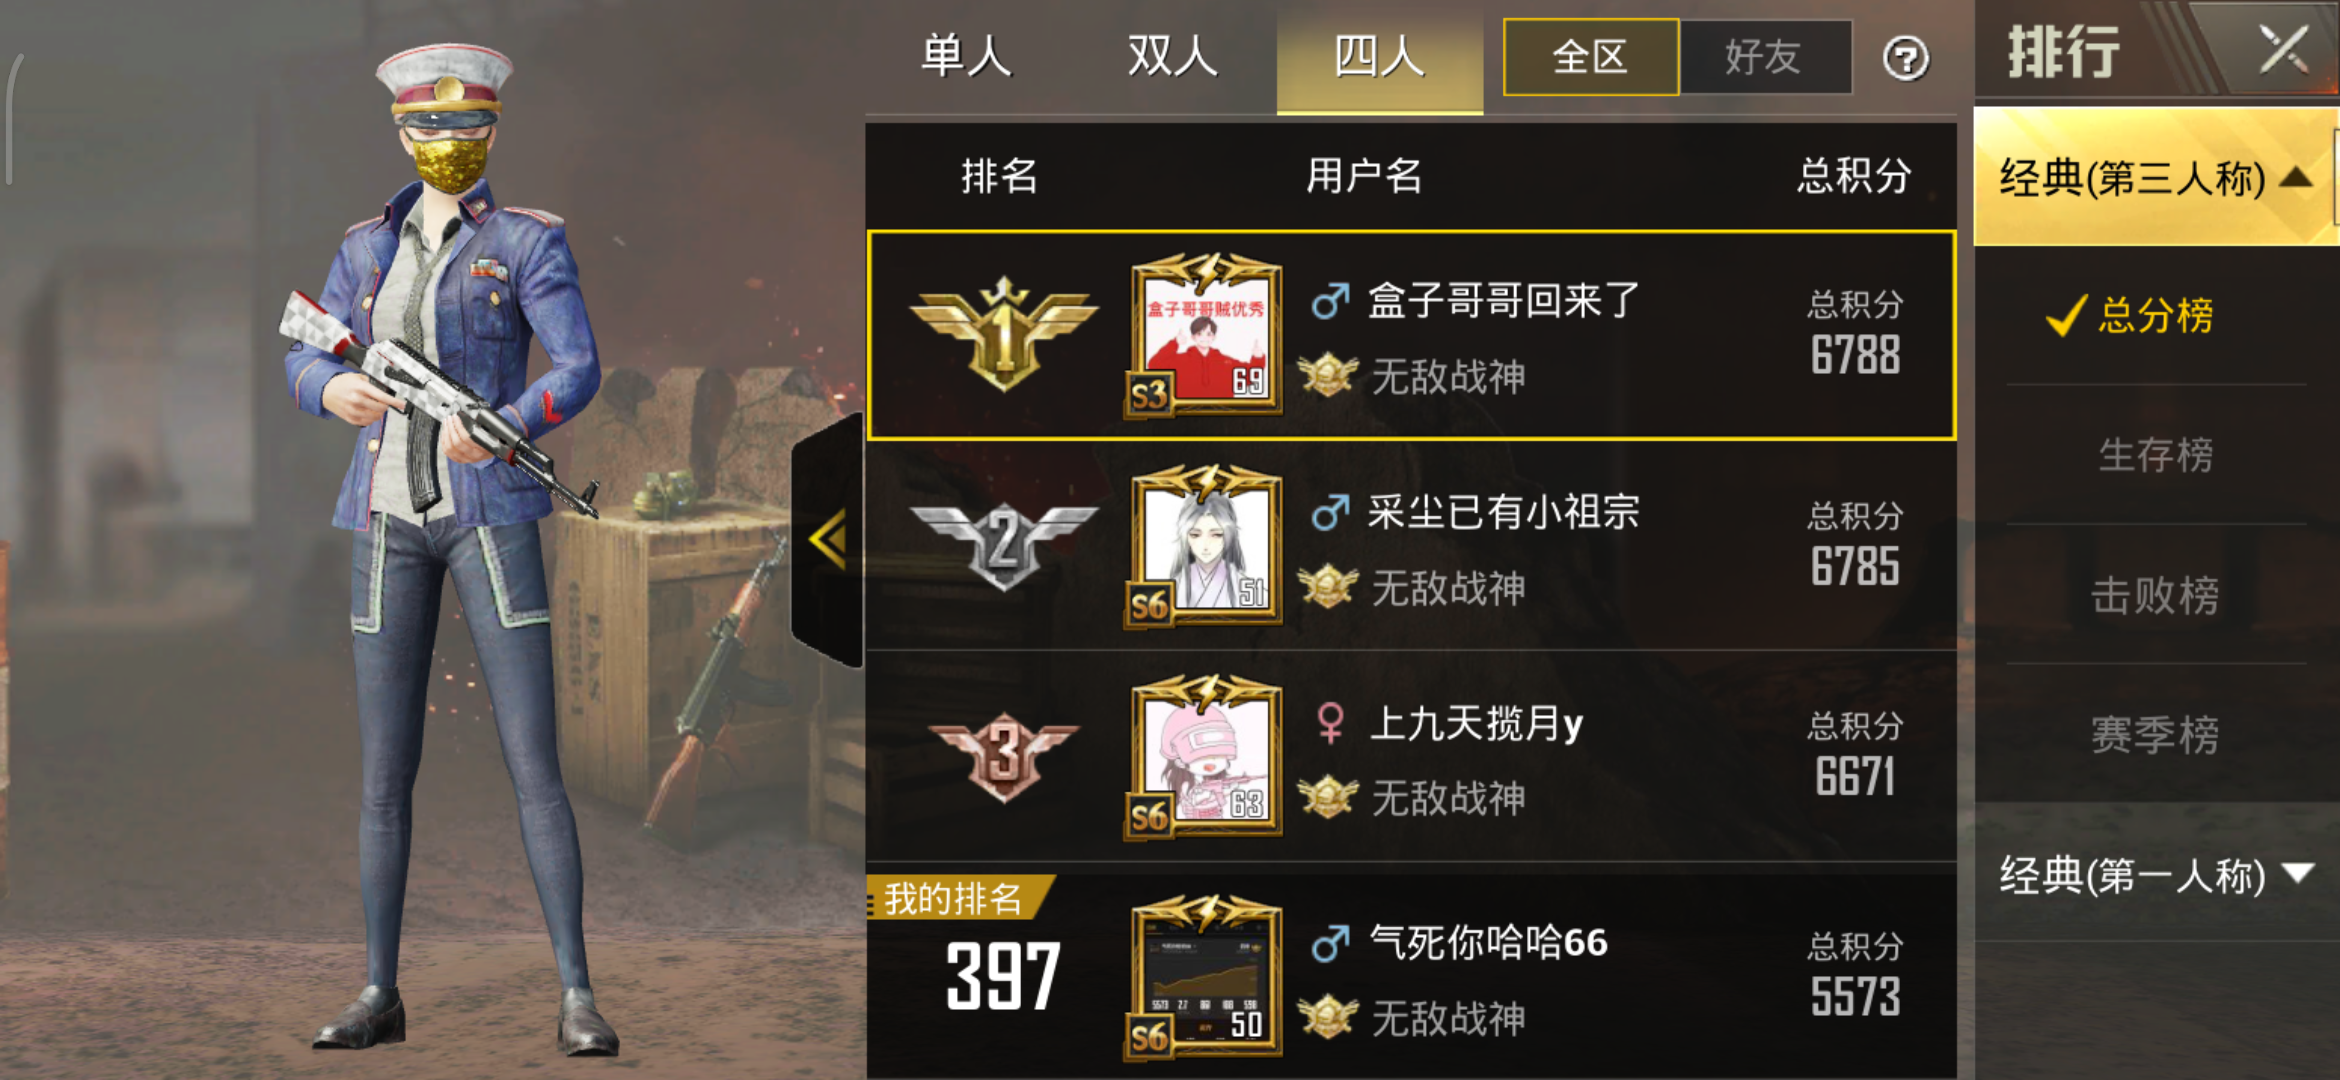Collapse the side panel with left arrow

pyautogui.click(x=828, y=540)
